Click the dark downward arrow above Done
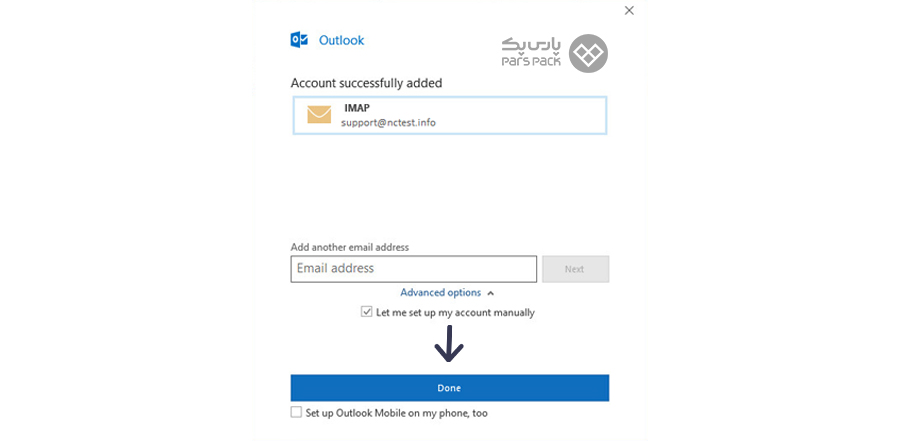The image size is (900, 441). point(449,344)
